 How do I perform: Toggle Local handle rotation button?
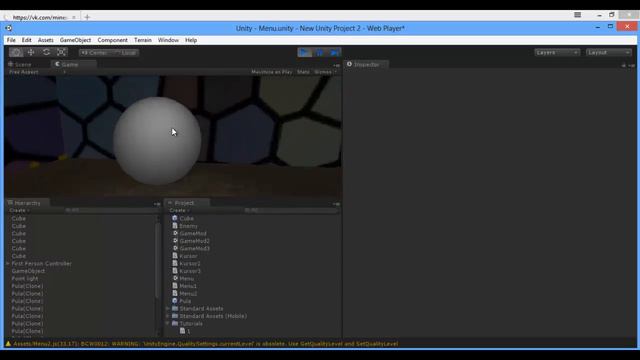click(124, 53)
